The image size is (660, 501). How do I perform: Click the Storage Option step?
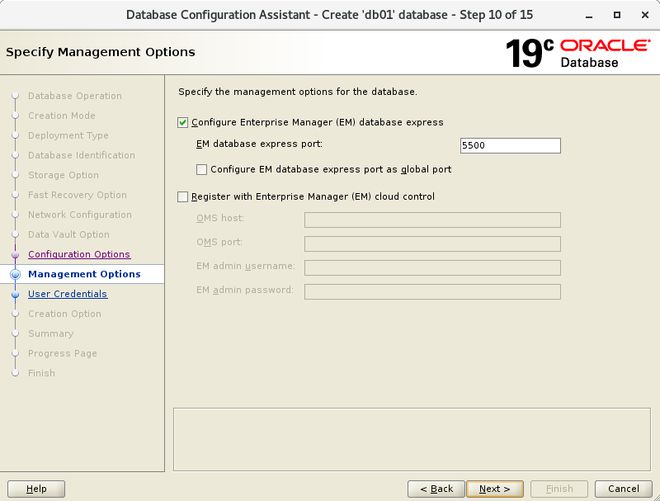[x=64, y=175]
